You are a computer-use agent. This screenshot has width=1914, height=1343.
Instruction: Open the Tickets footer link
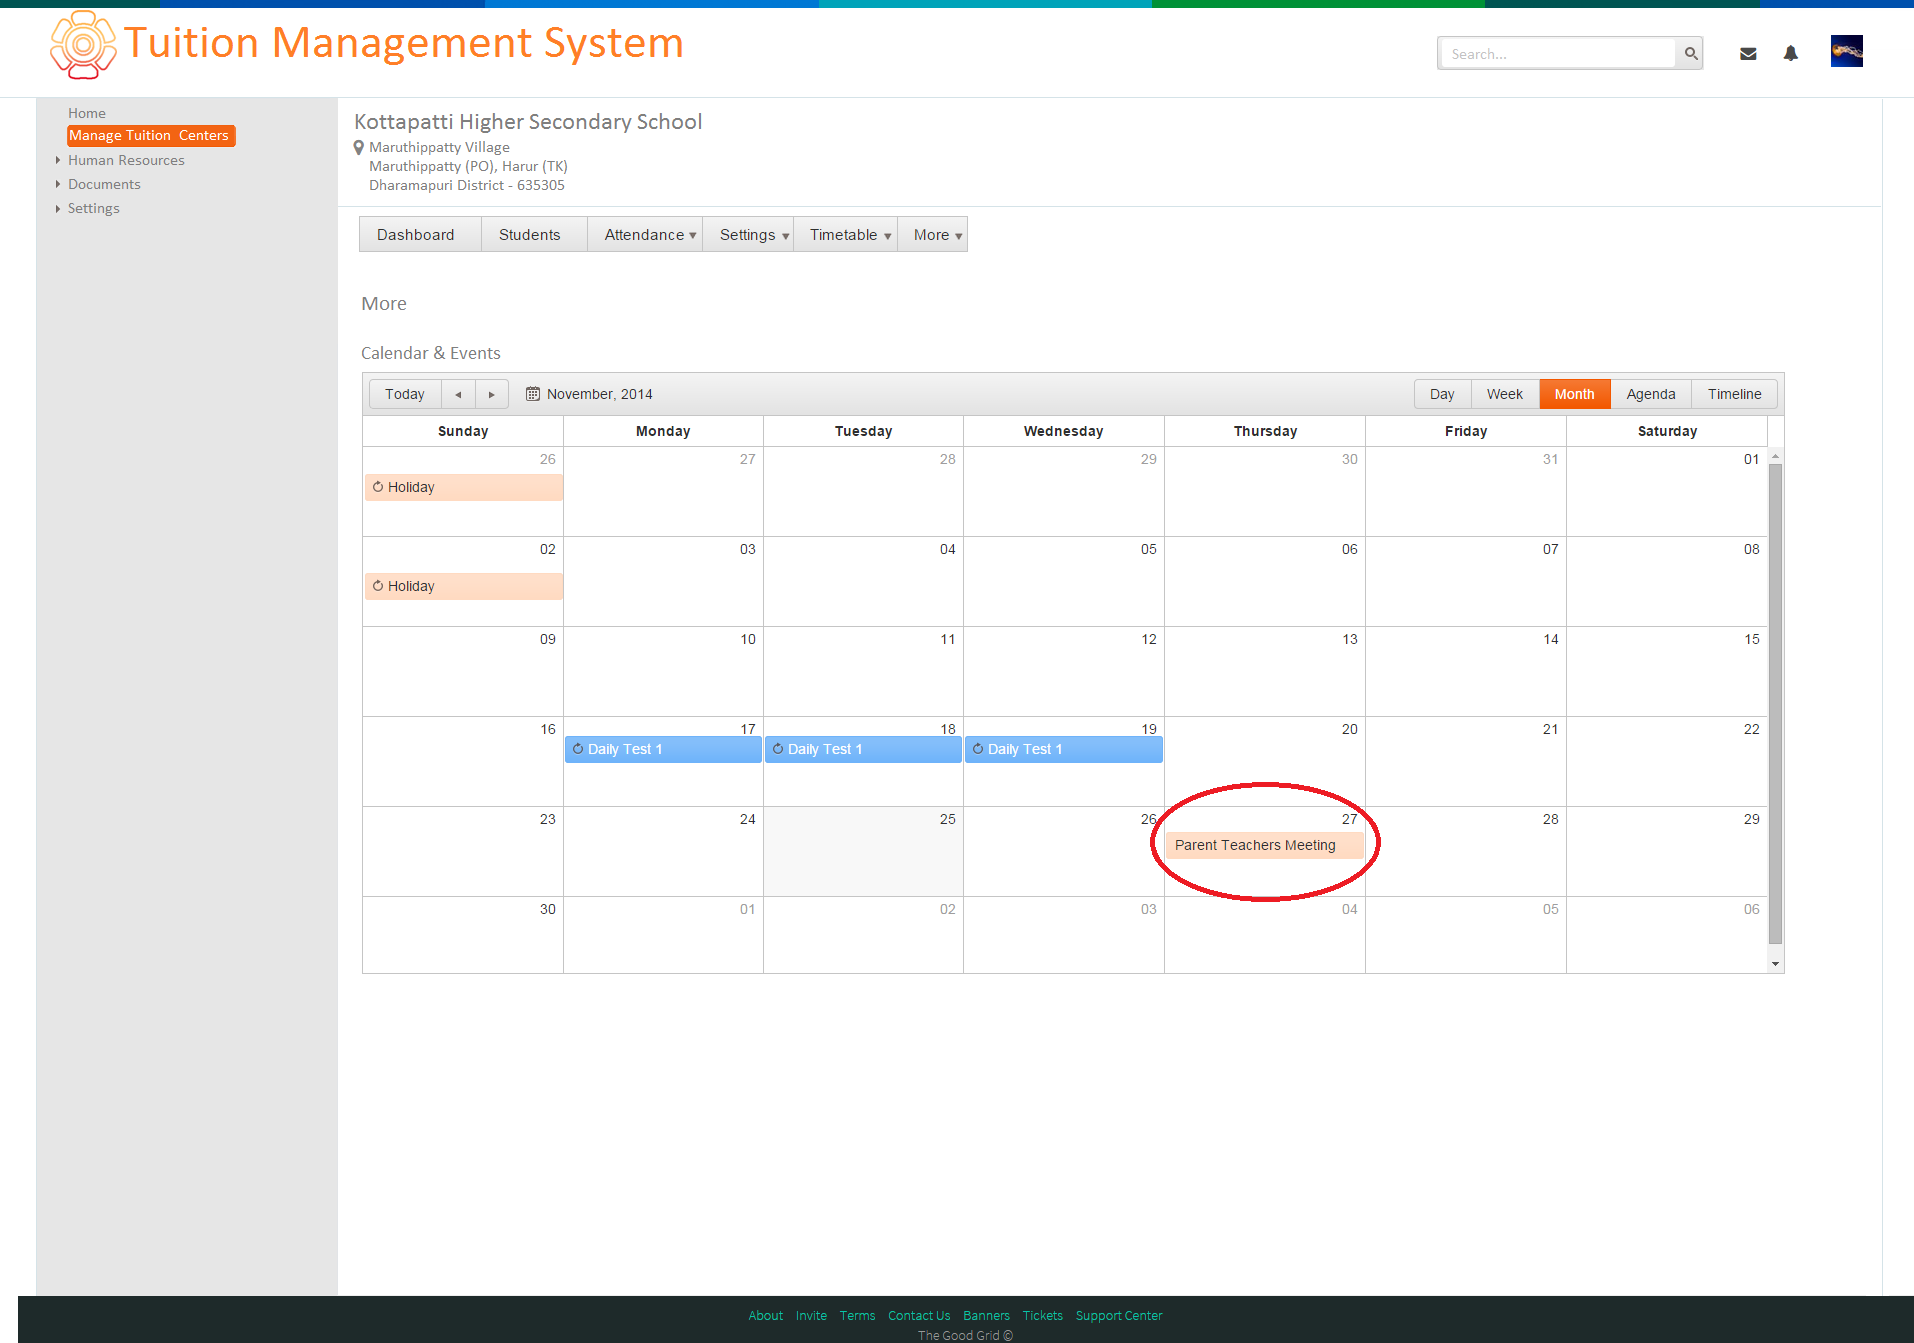click(x=1043, y=1315)
